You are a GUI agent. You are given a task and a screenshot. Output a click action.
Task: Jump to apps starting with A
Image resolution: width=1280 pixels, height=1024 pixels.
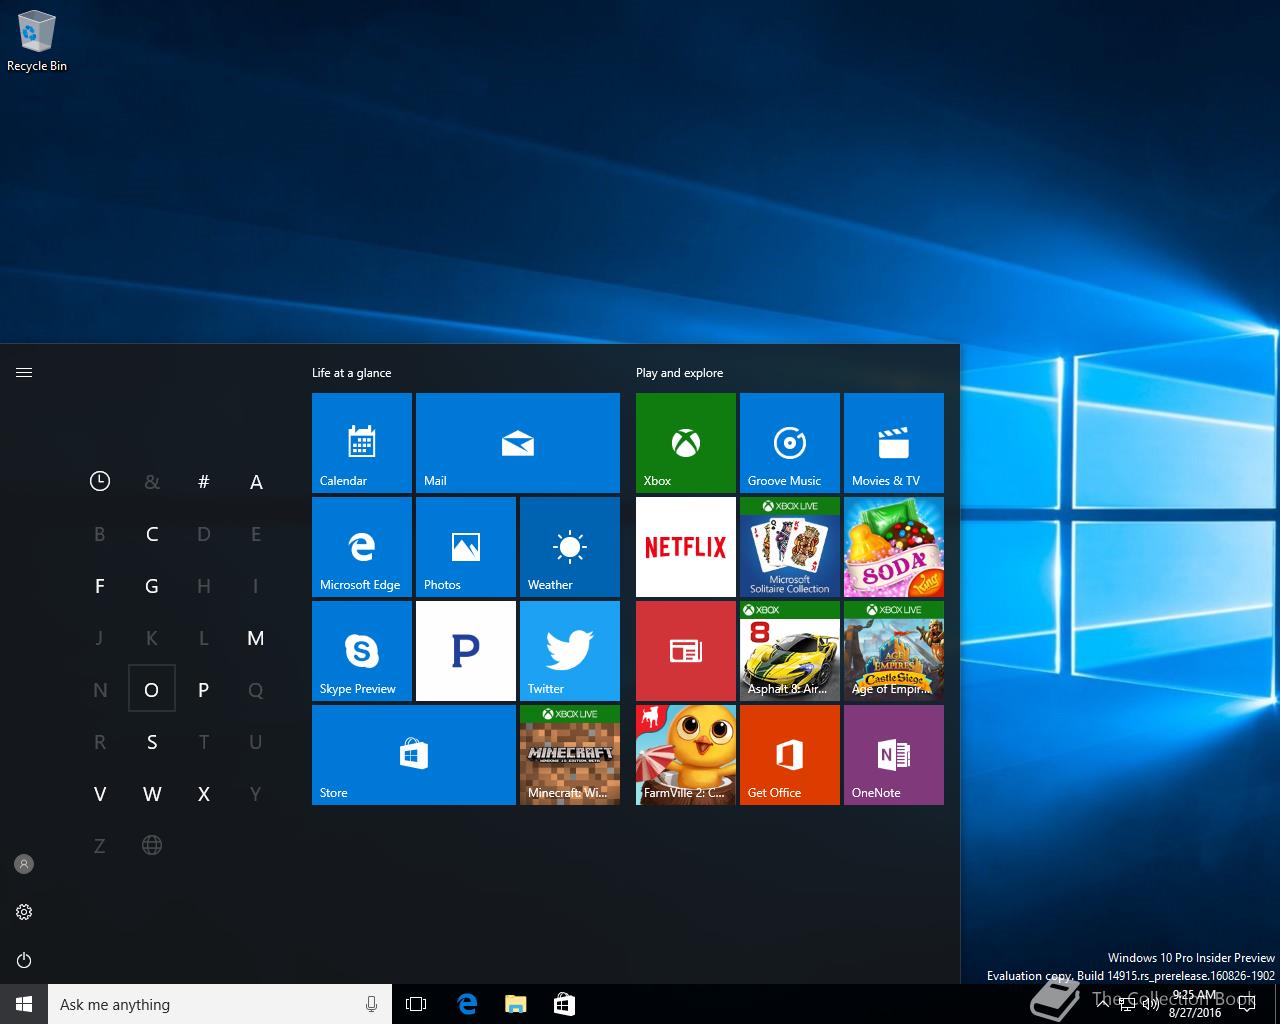[256, 482]
